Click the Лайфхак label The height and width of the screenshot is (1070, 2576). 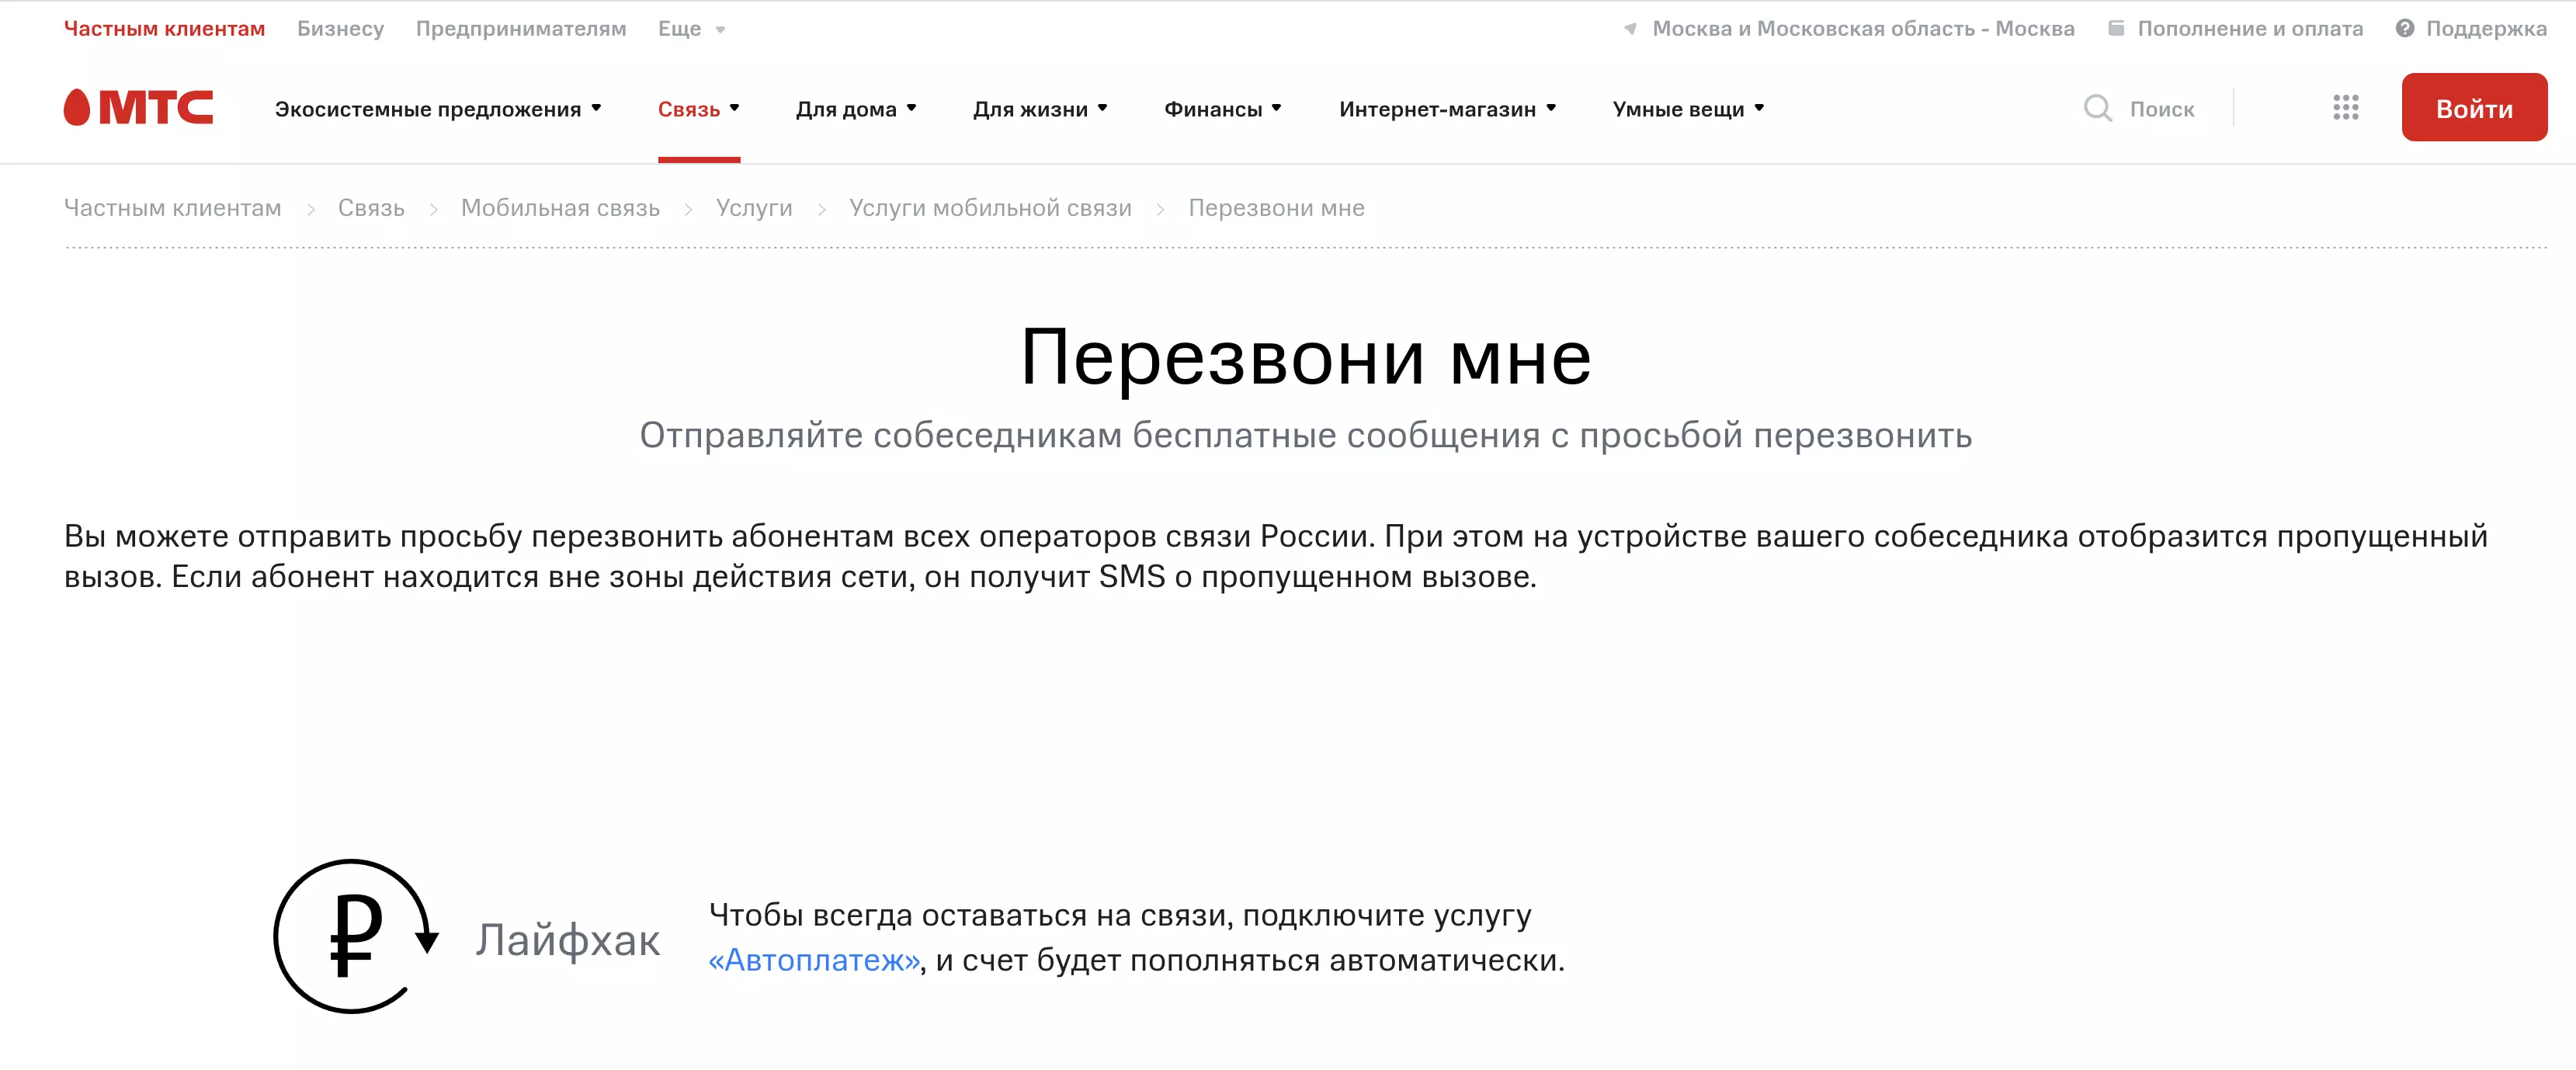567,940
